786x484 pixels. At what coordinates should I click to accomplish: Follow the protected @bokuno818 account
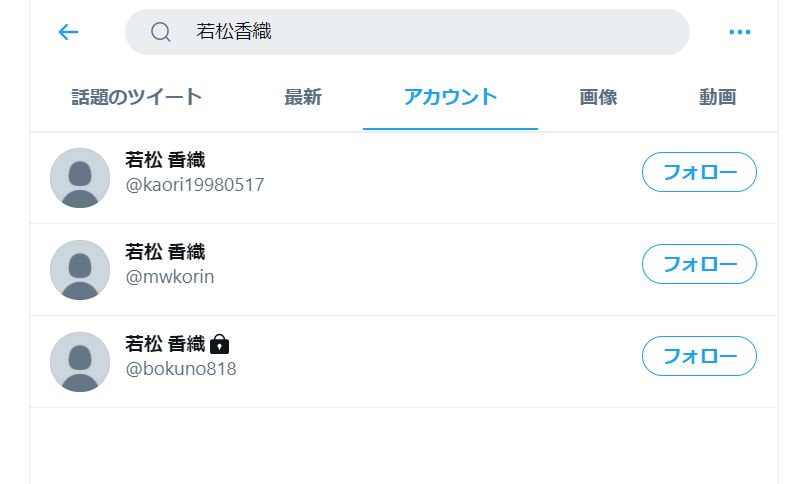(x=699, y=356)
